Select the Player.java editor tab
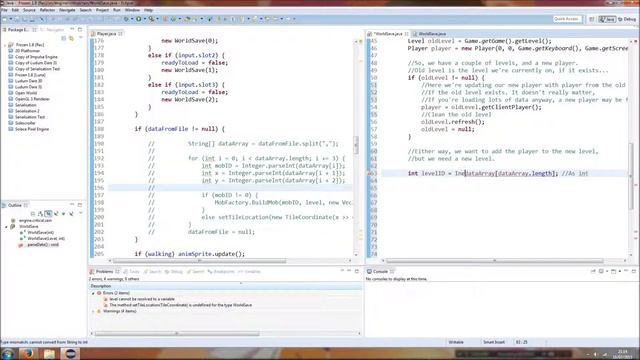 tap(107, 34)
